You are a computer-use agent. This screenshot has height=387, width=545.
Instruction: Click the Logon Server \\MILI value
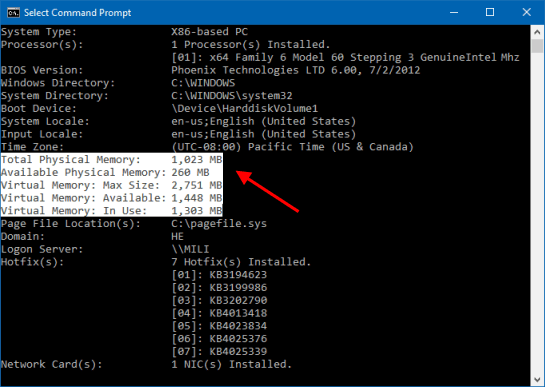190,249
